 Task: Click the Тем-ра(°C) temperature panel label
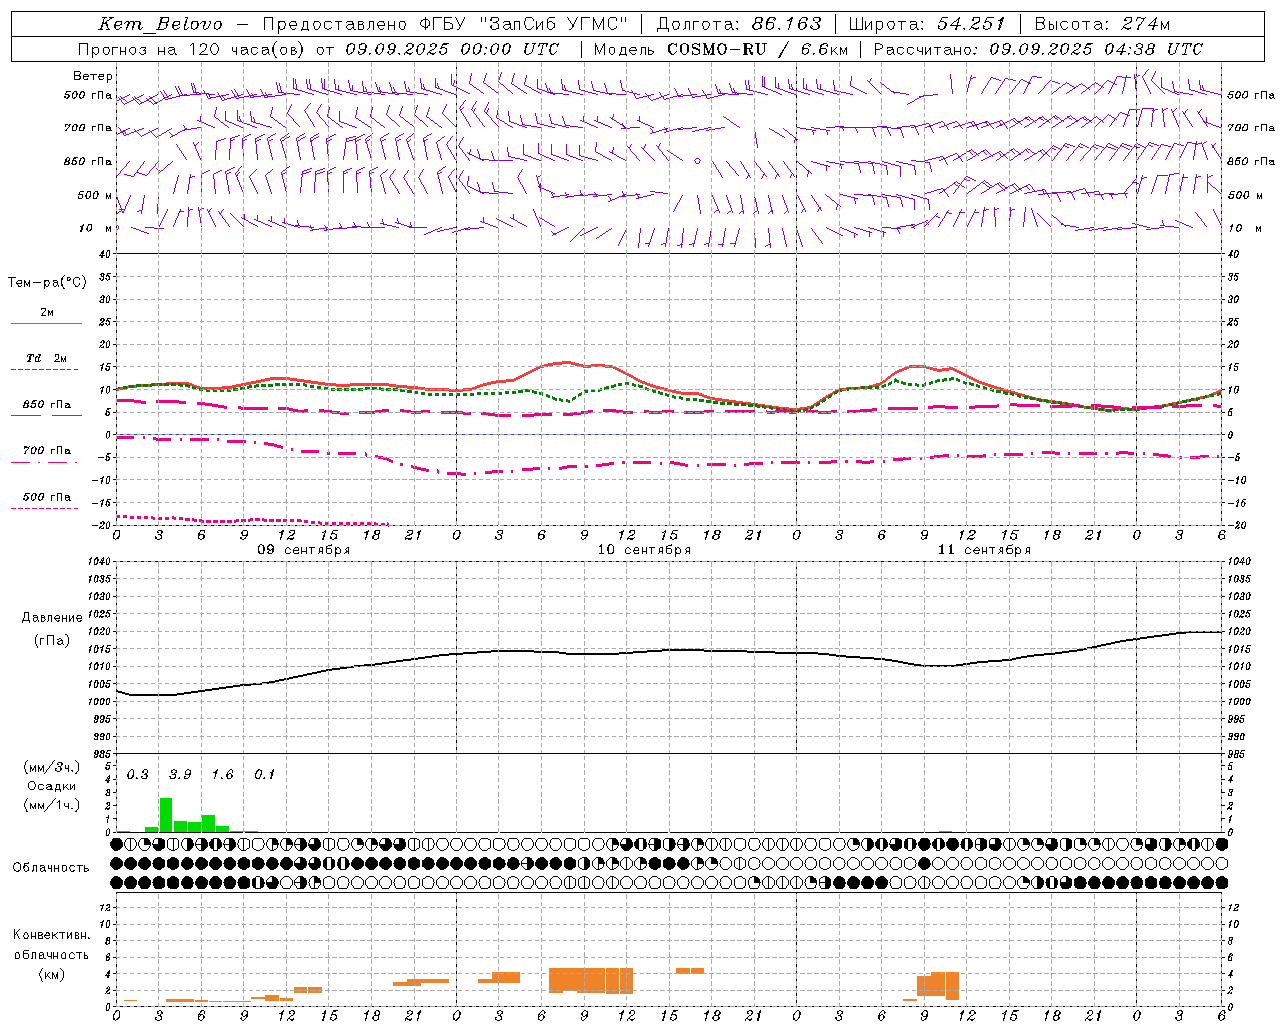47,283
